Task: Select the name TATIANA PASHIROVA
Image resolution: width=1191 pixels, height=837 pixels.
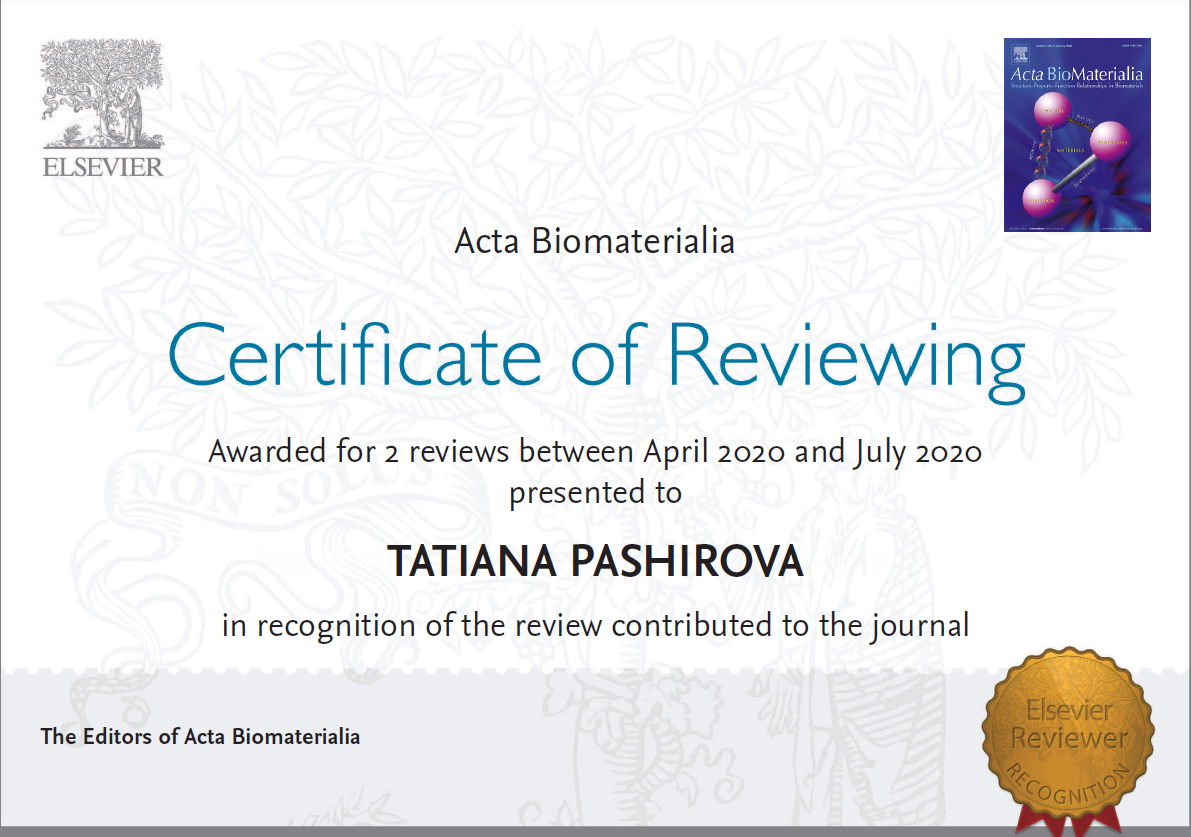Action: 596,561
